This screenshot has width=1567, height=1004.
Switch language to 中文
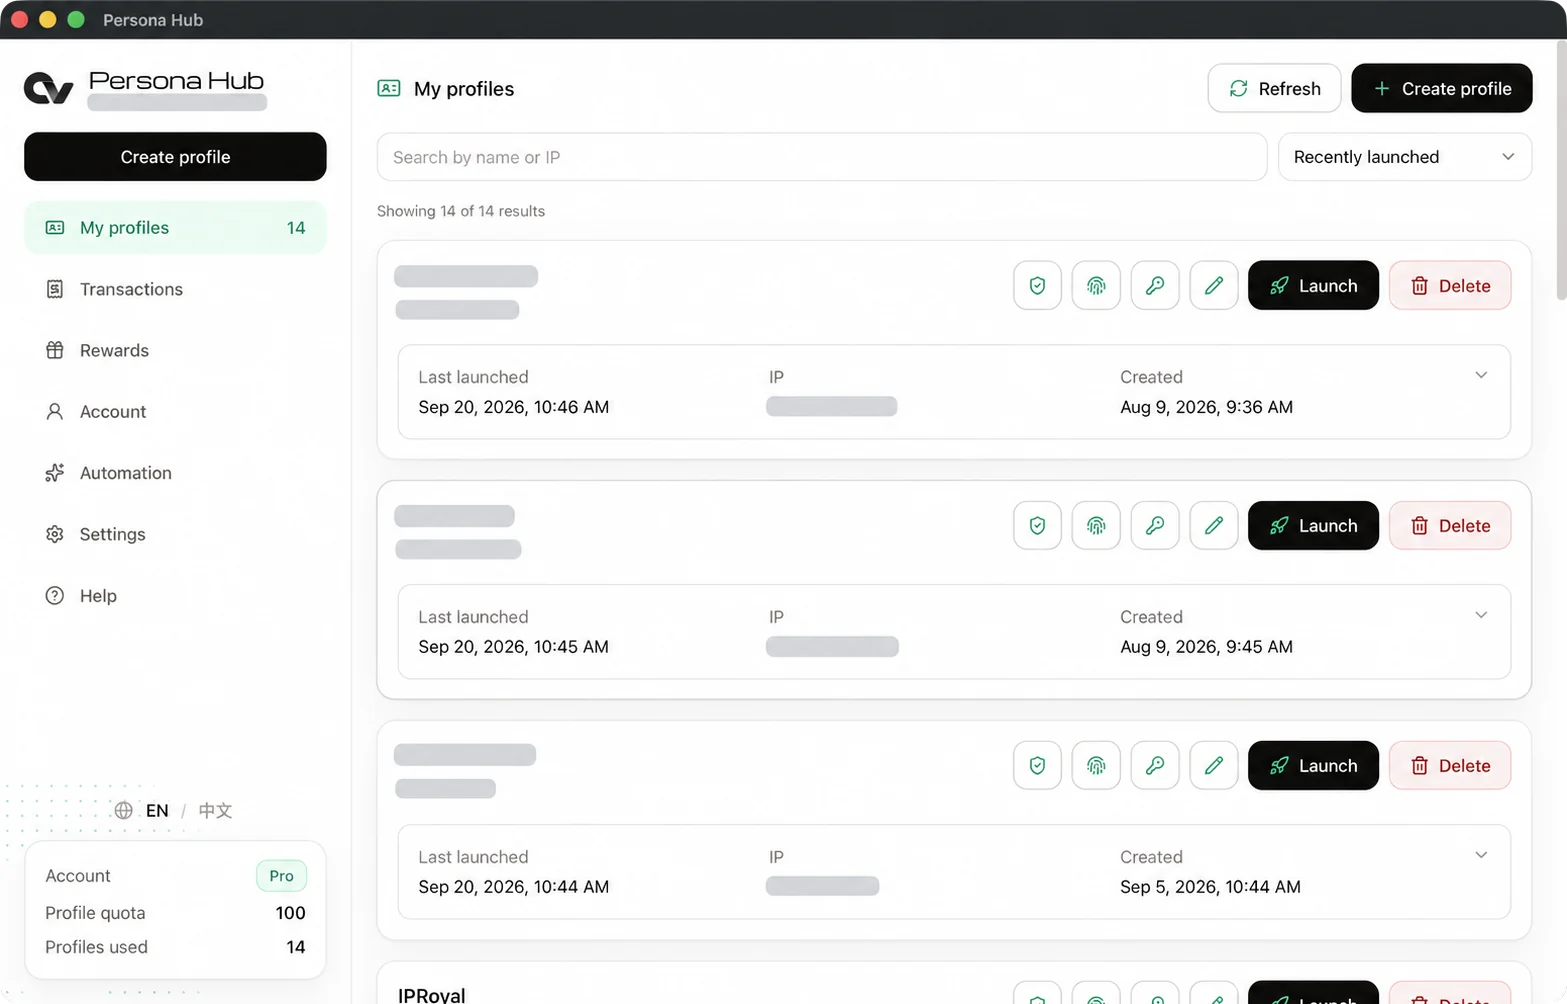pyautogui.click(x=215, y=810)
